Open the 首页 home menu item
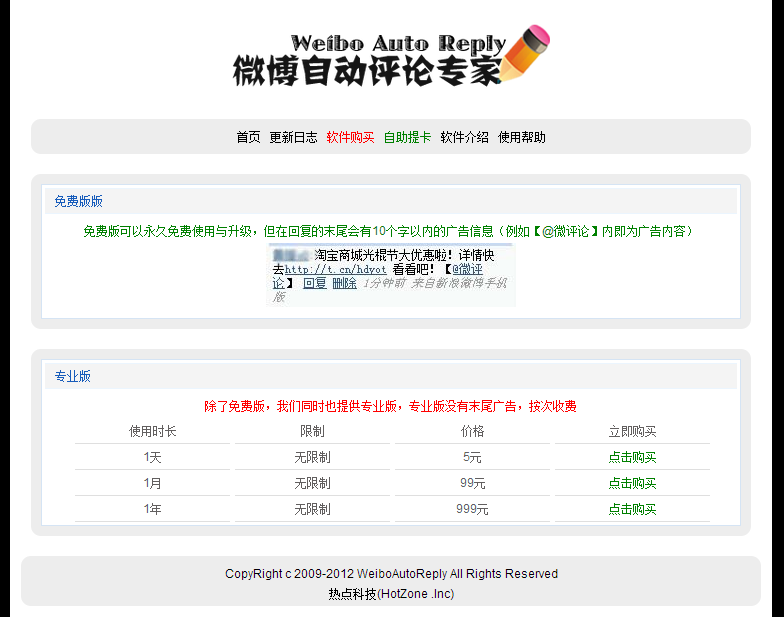 248,137
